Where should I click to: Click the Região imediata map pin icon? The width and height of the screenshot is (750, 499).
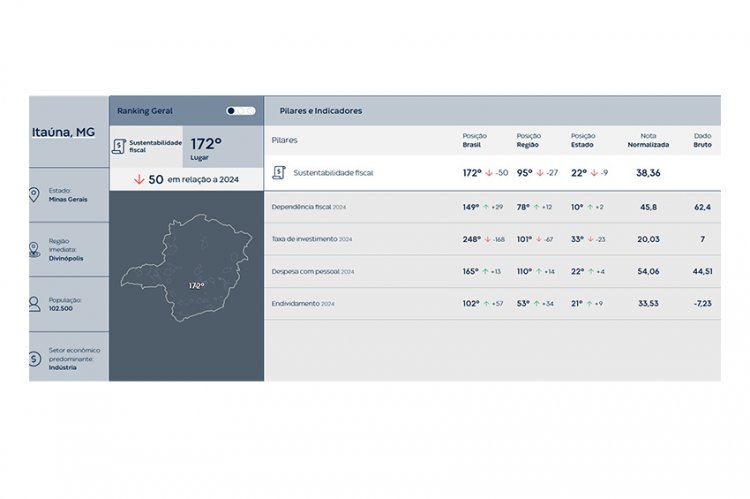pos(34,249)
